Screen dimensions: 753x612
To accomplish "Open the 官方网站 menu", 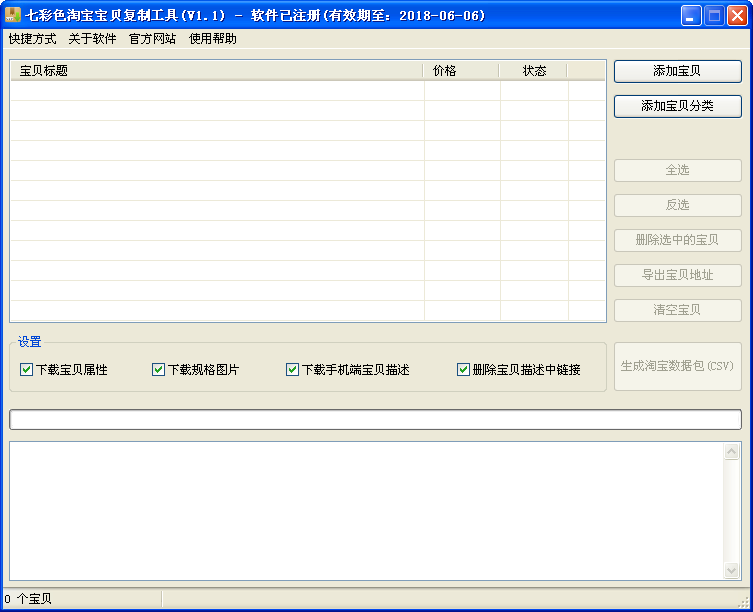I will [152, 39].
